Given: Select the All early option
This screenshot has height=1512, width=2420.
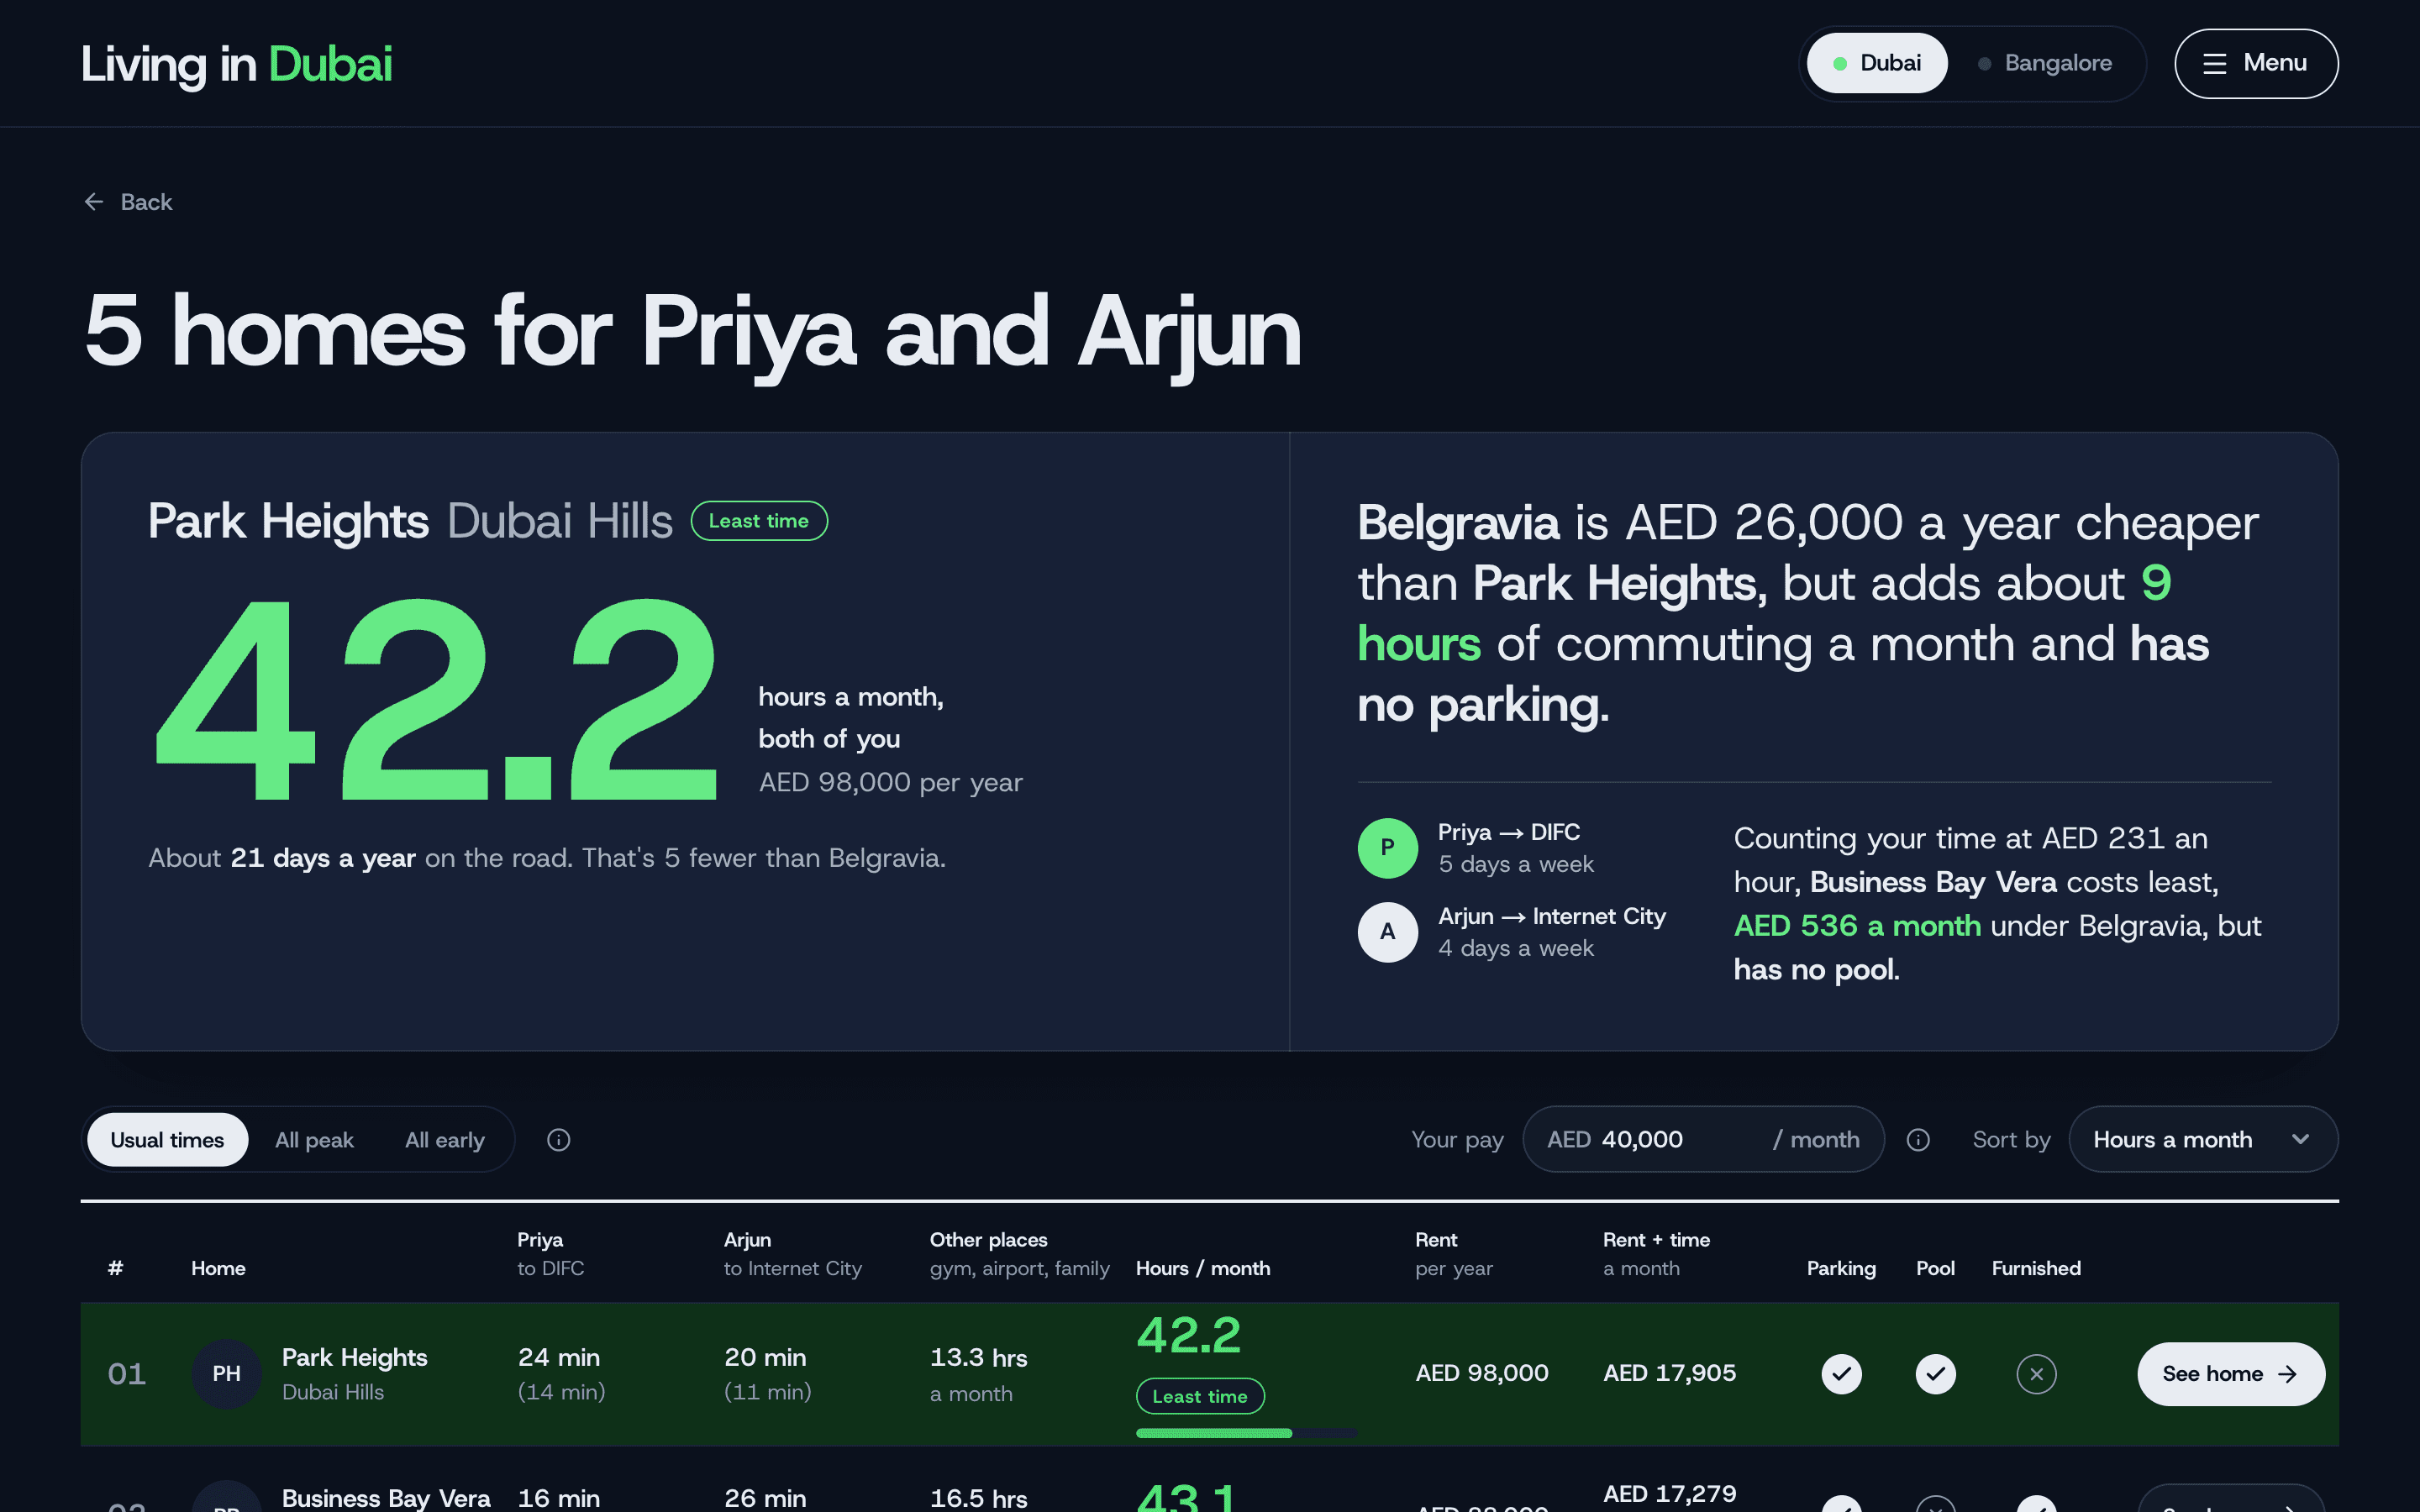Looking at the screenshot, I should 444,1140.
